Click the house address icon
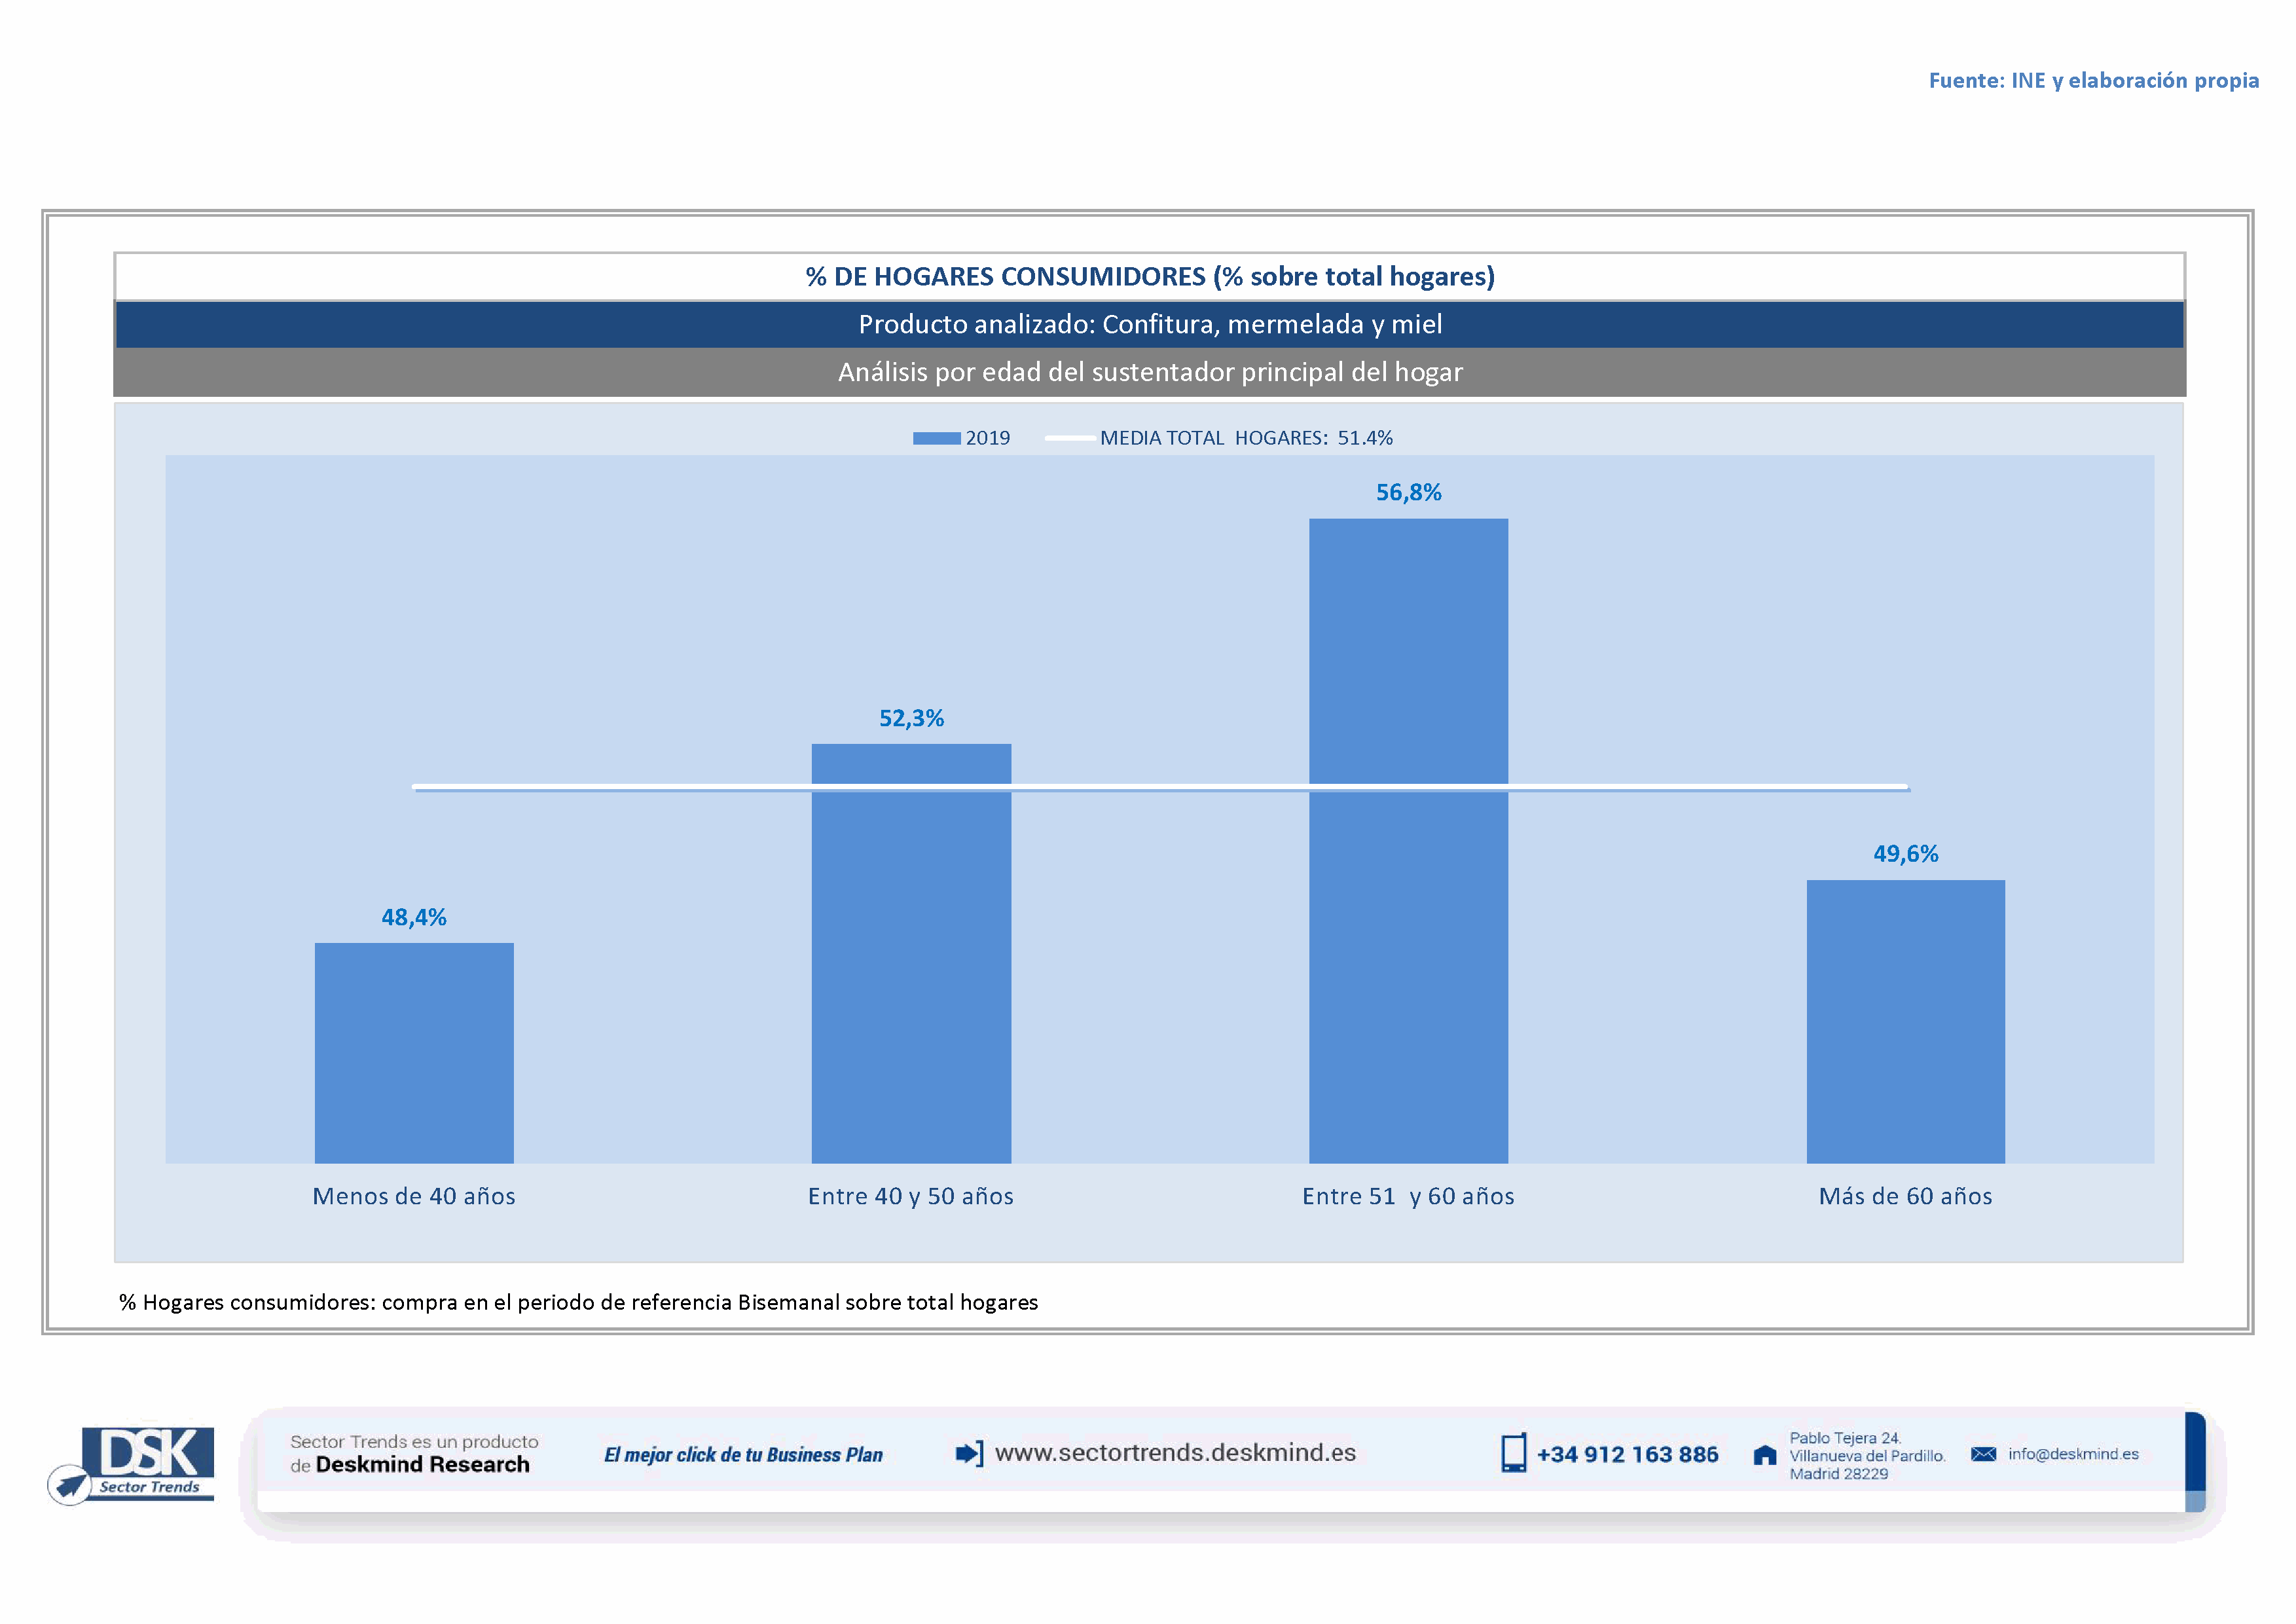 coord(1765,1455)
